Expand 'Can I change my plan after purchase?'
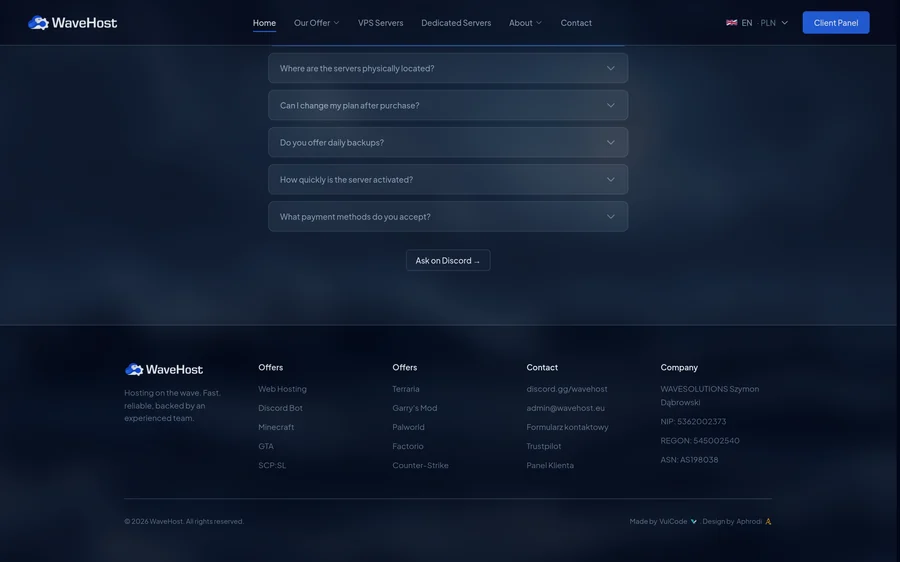Viewport: 900px width, 562px height. point(448,106)
